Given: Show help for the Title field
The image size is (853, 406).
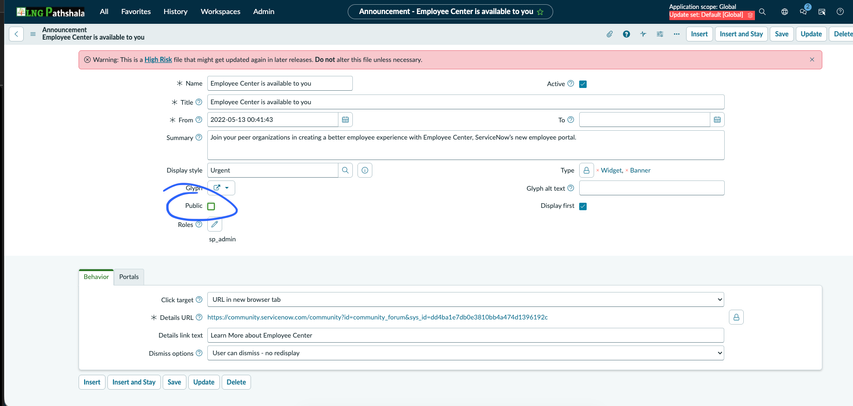Looking at the screenshot, I should (x=199, y=102).
